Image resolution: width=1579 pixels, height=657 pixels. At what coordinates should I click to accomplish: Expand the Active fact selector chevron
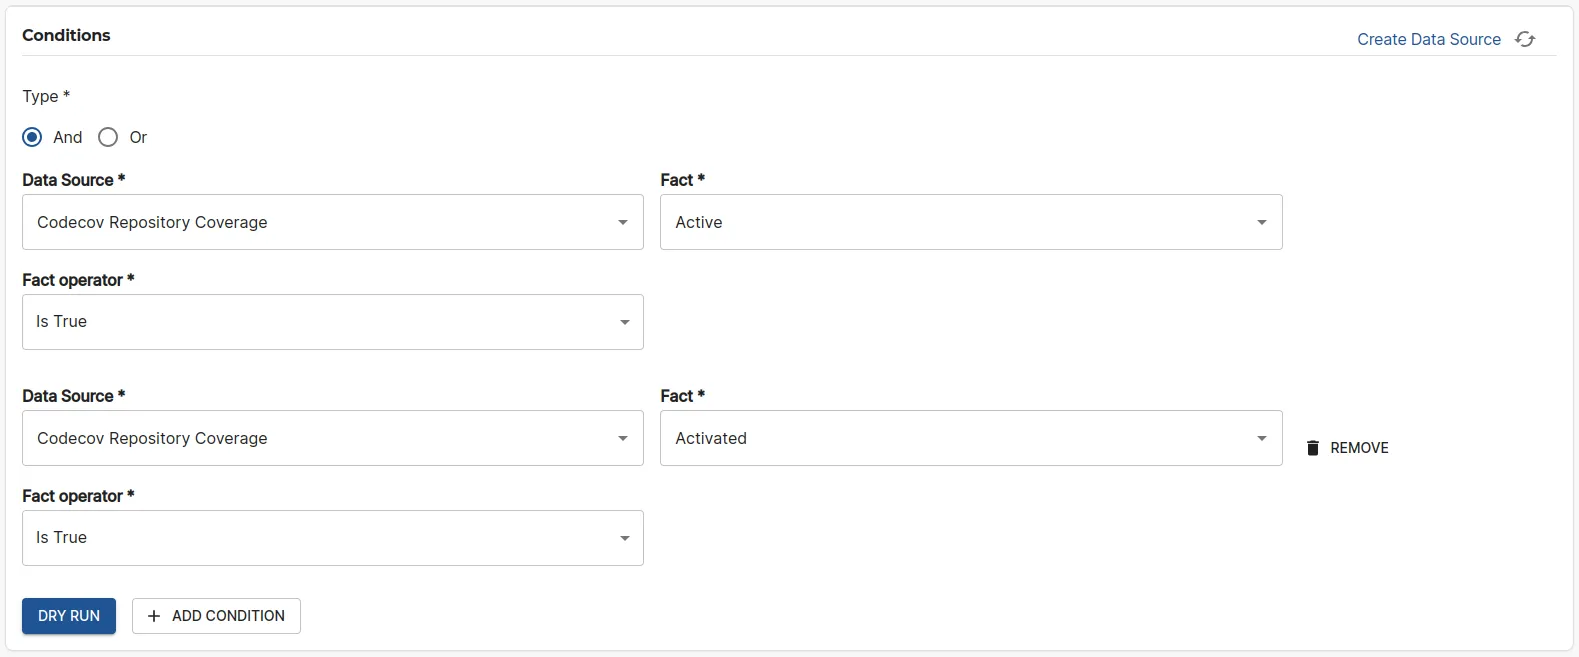tap(1261, 222)
